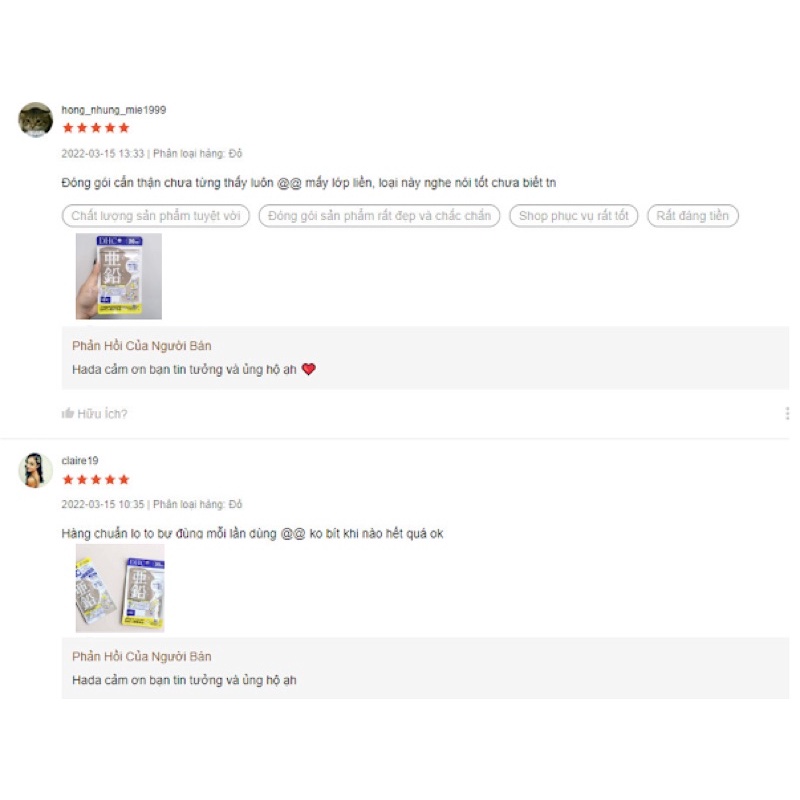Viewport: 800px width, 800px height.
Task: Select tag Đóng gói sản phẩm rất đẹp và chắc chắn
Action: point(379,216)
